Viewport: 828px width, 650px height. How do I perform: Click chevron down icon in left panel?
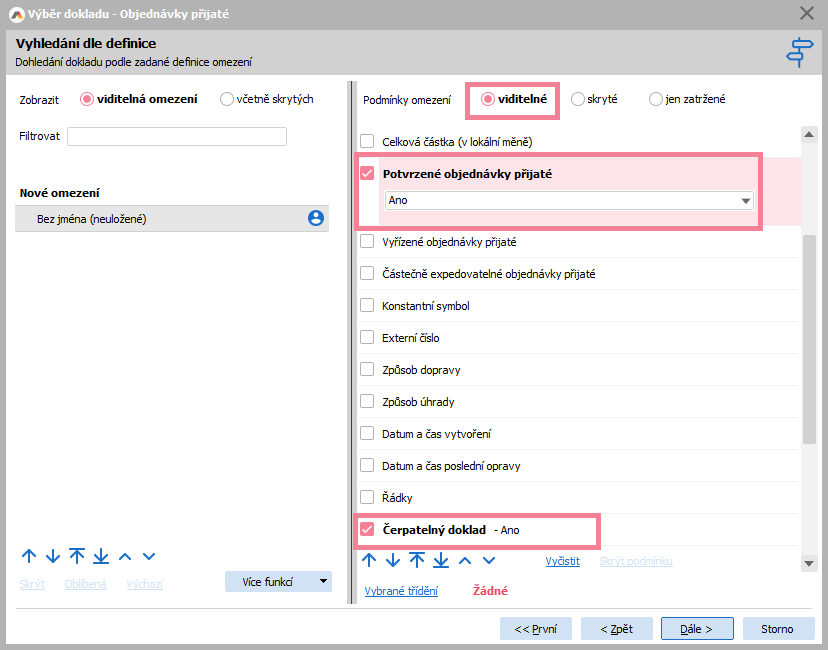[149, 556]
